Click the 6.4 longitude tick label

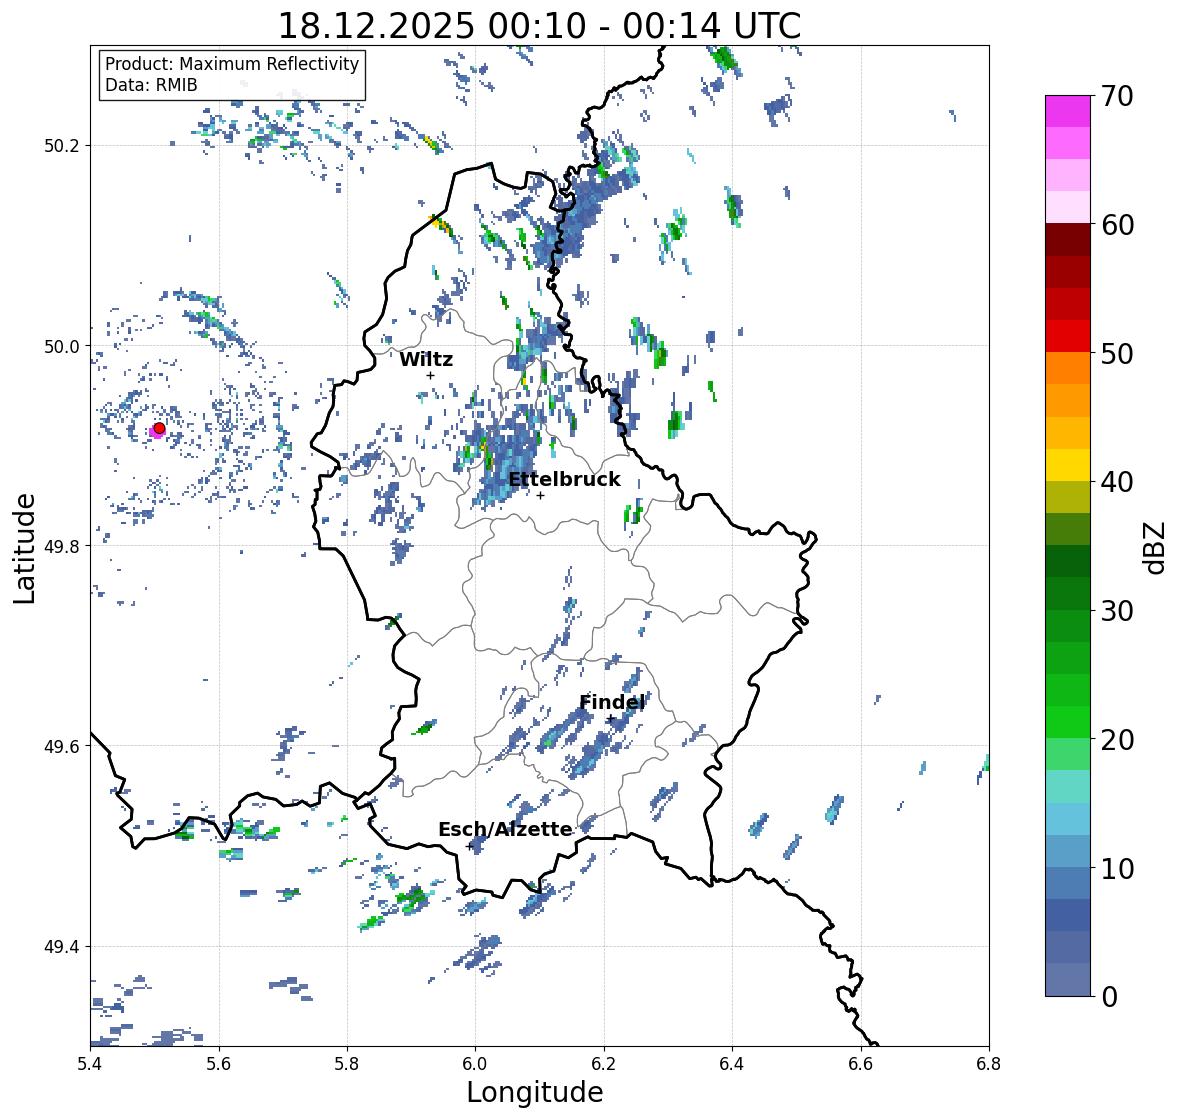[732, 1064]
